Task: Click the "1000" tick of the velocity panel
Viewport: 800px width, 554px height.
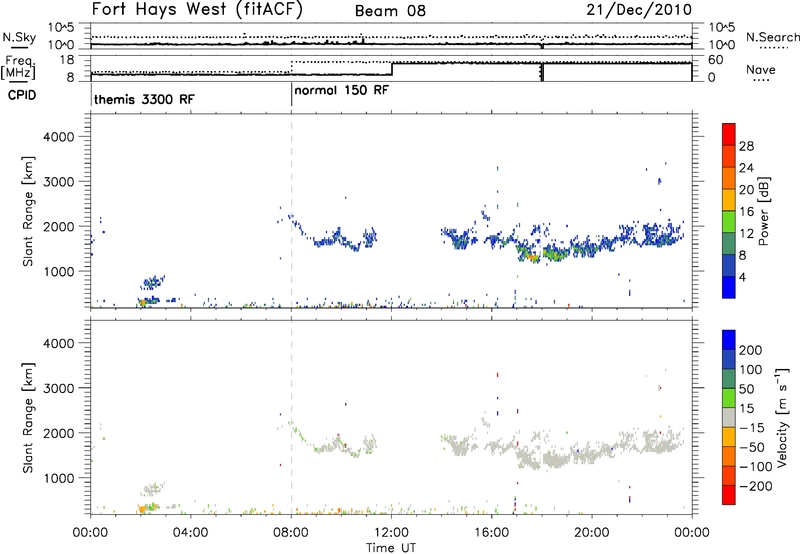Action: tap(59, 478)
